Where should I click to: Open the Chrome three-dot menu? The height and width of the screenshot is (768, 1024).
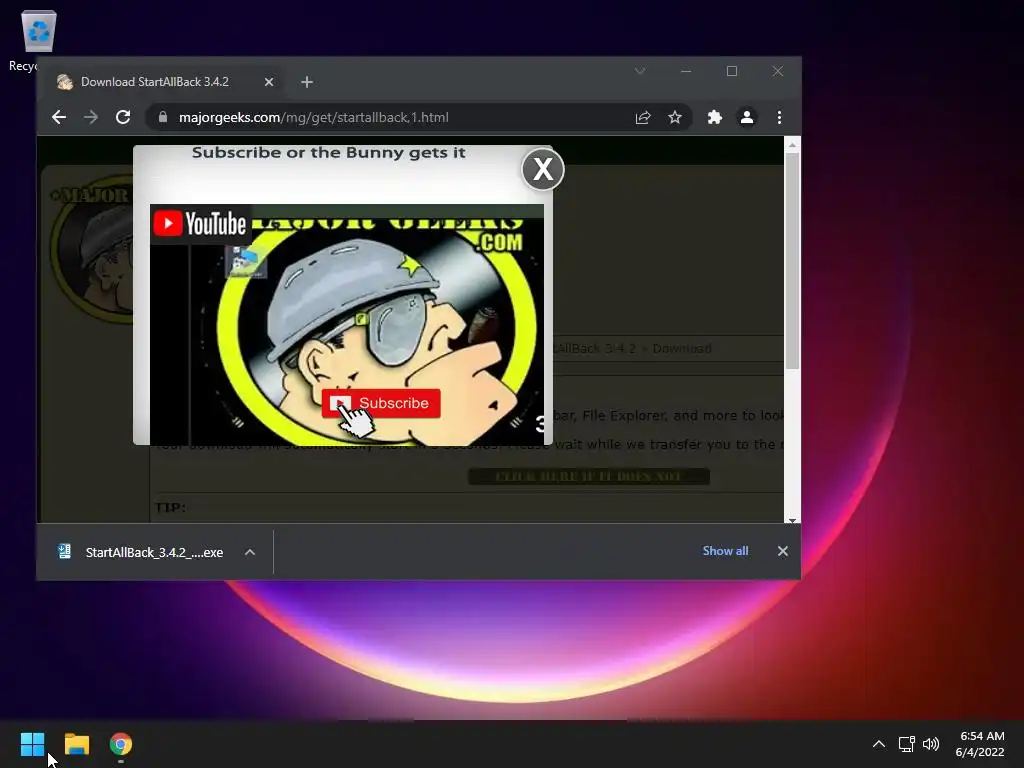(x=779, y=118)
